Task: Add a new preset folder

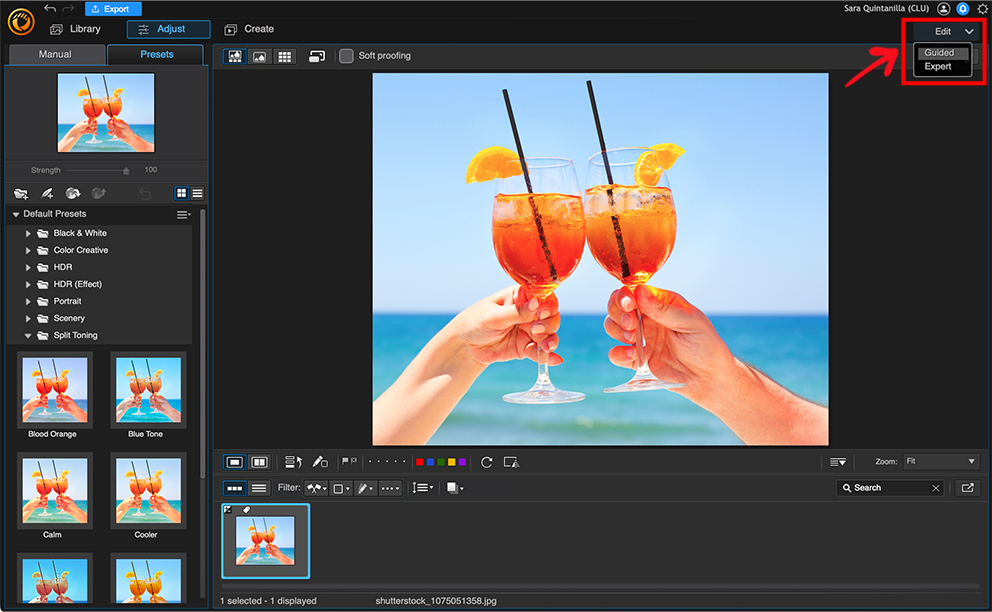Action: click(21, 193)
